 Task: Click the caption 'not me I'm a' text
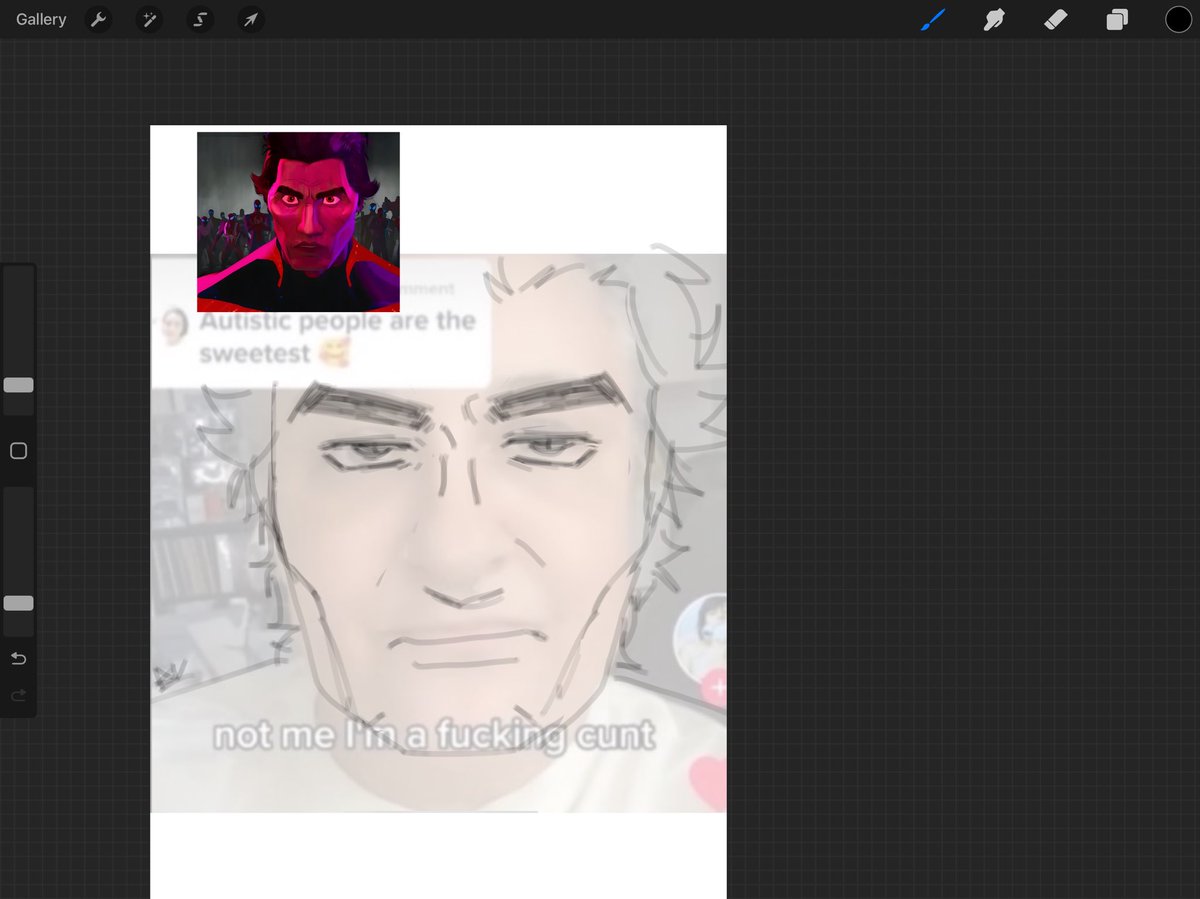pyautogui.click(x=321, y=736)
